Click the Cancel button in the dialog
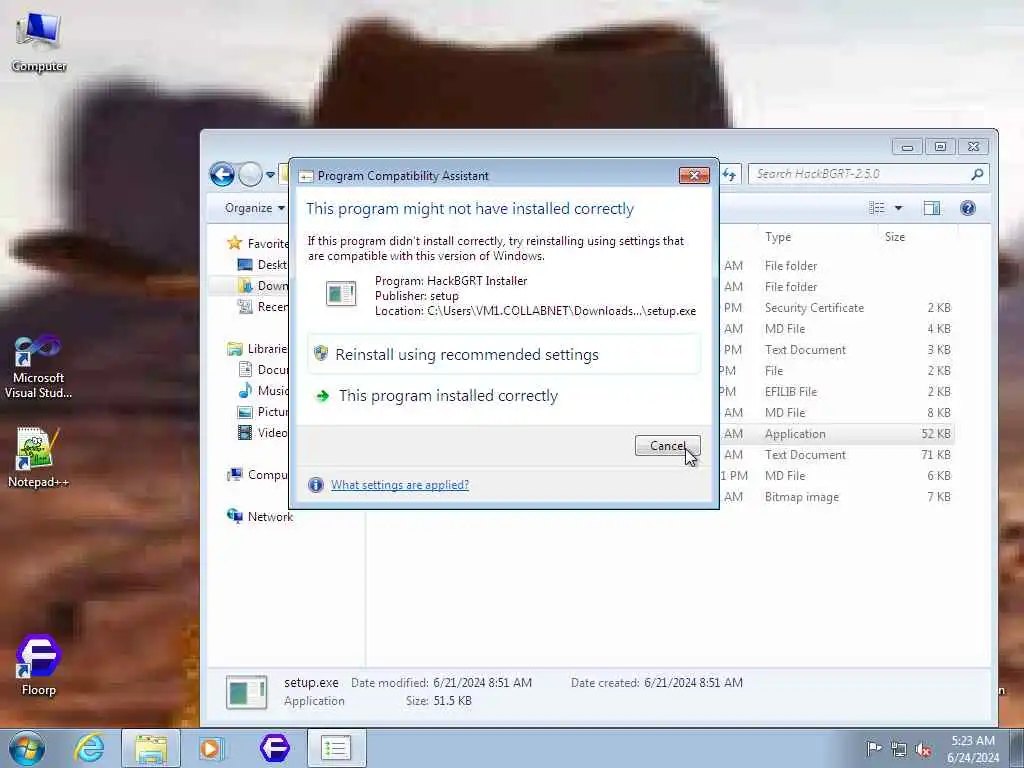The width and height of the screenshot is (1024, 768). click(667, 445)
